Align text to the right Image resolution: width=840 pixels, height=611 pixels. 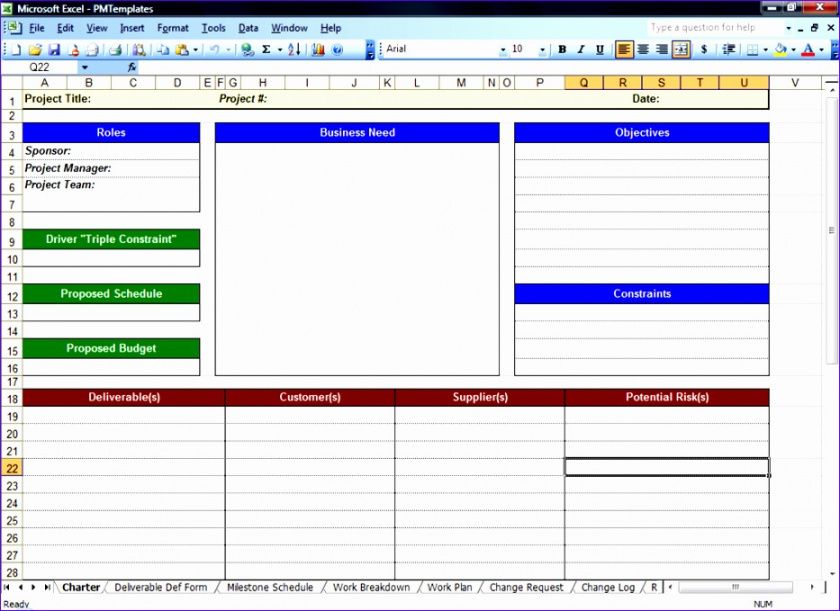click(662, 49)
